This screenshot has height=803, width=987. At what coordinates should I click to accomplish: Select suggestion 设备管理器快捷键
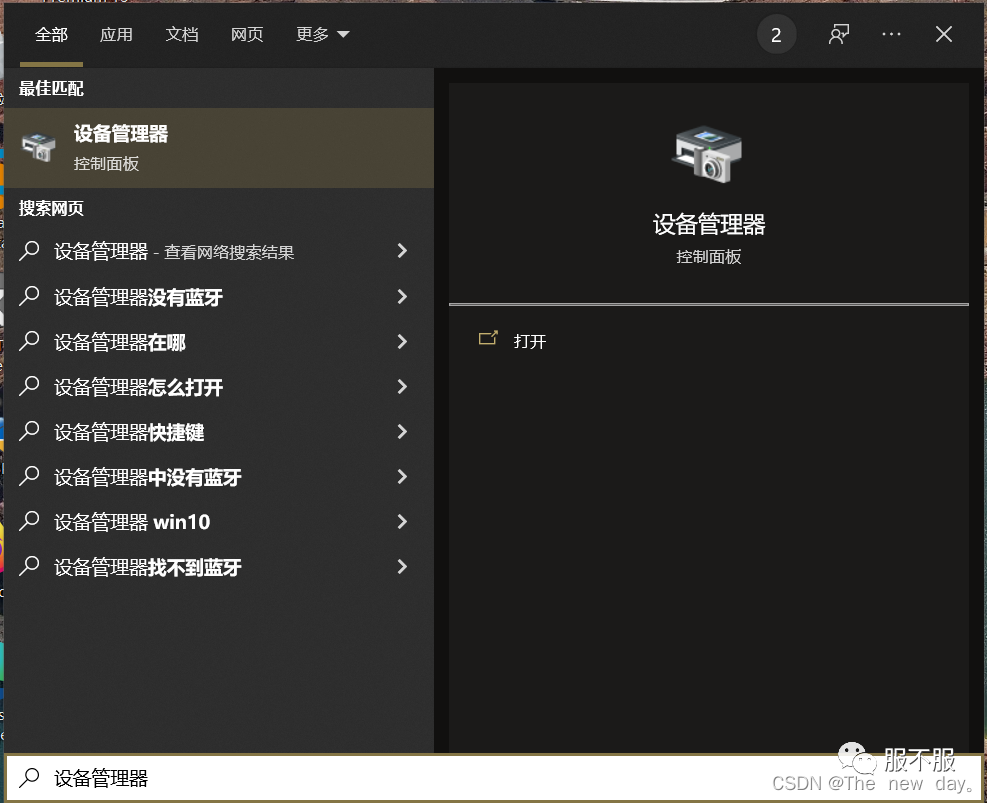click(x=219, y=432)
